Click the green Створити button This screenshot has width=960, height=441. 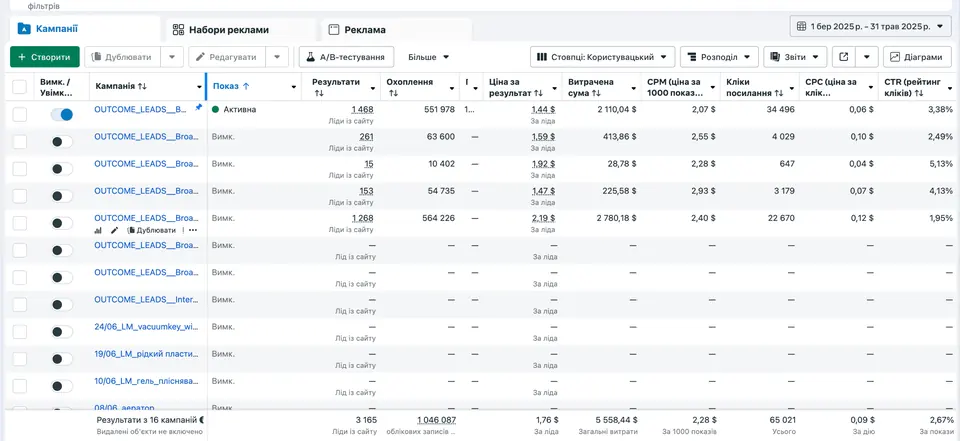[45, 57]
